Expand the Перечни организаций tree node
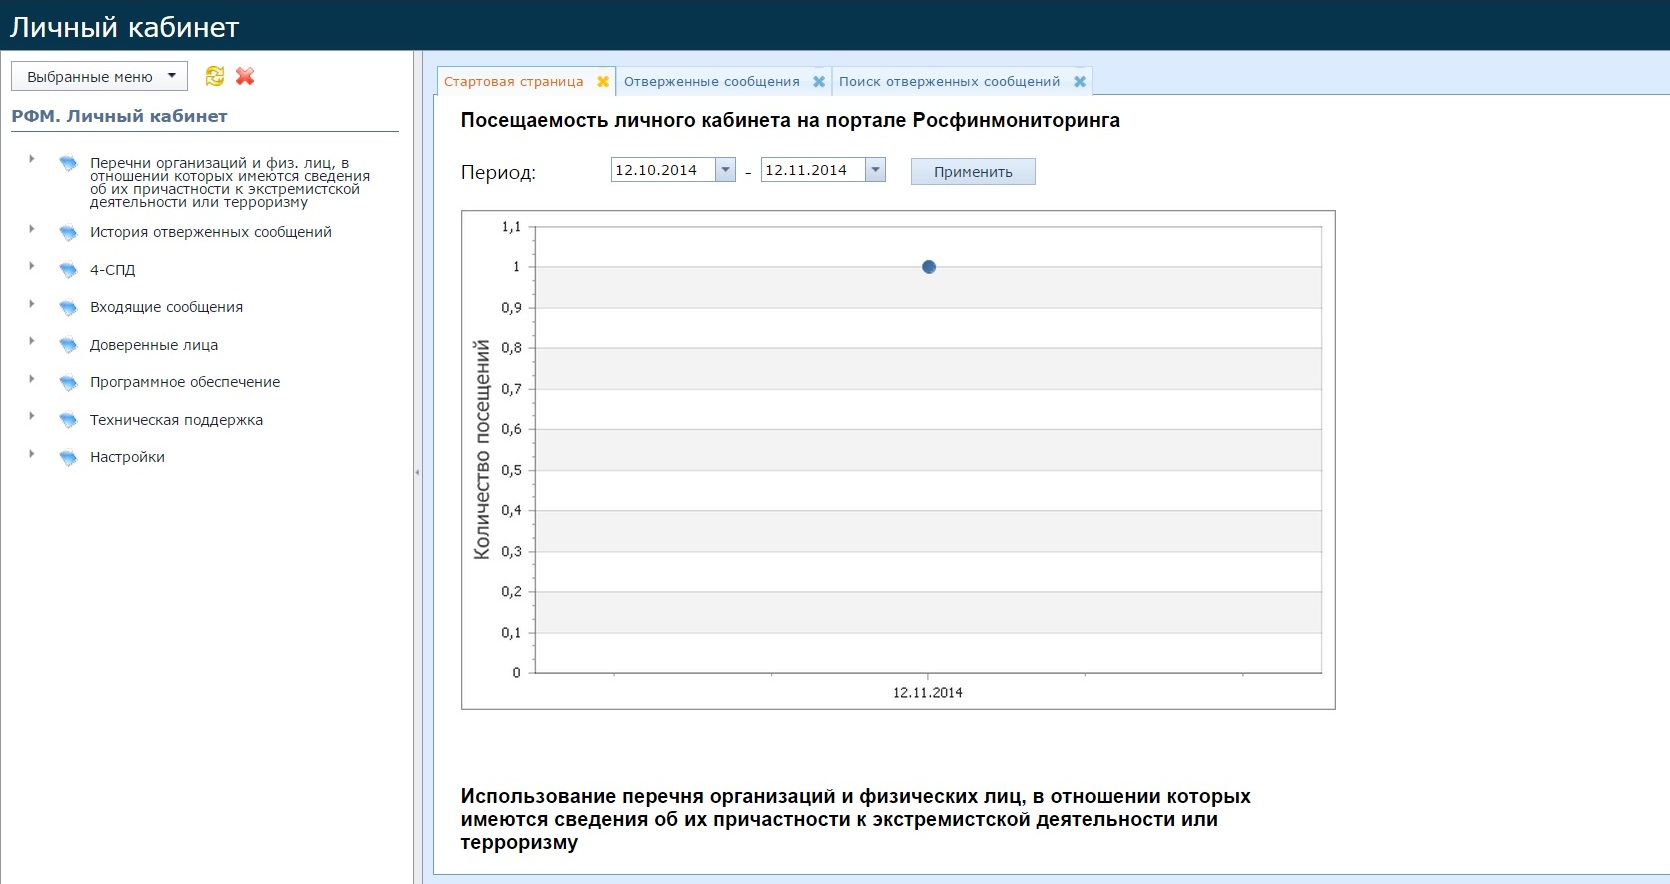The image size is (1670, 884). click(32, 159)
